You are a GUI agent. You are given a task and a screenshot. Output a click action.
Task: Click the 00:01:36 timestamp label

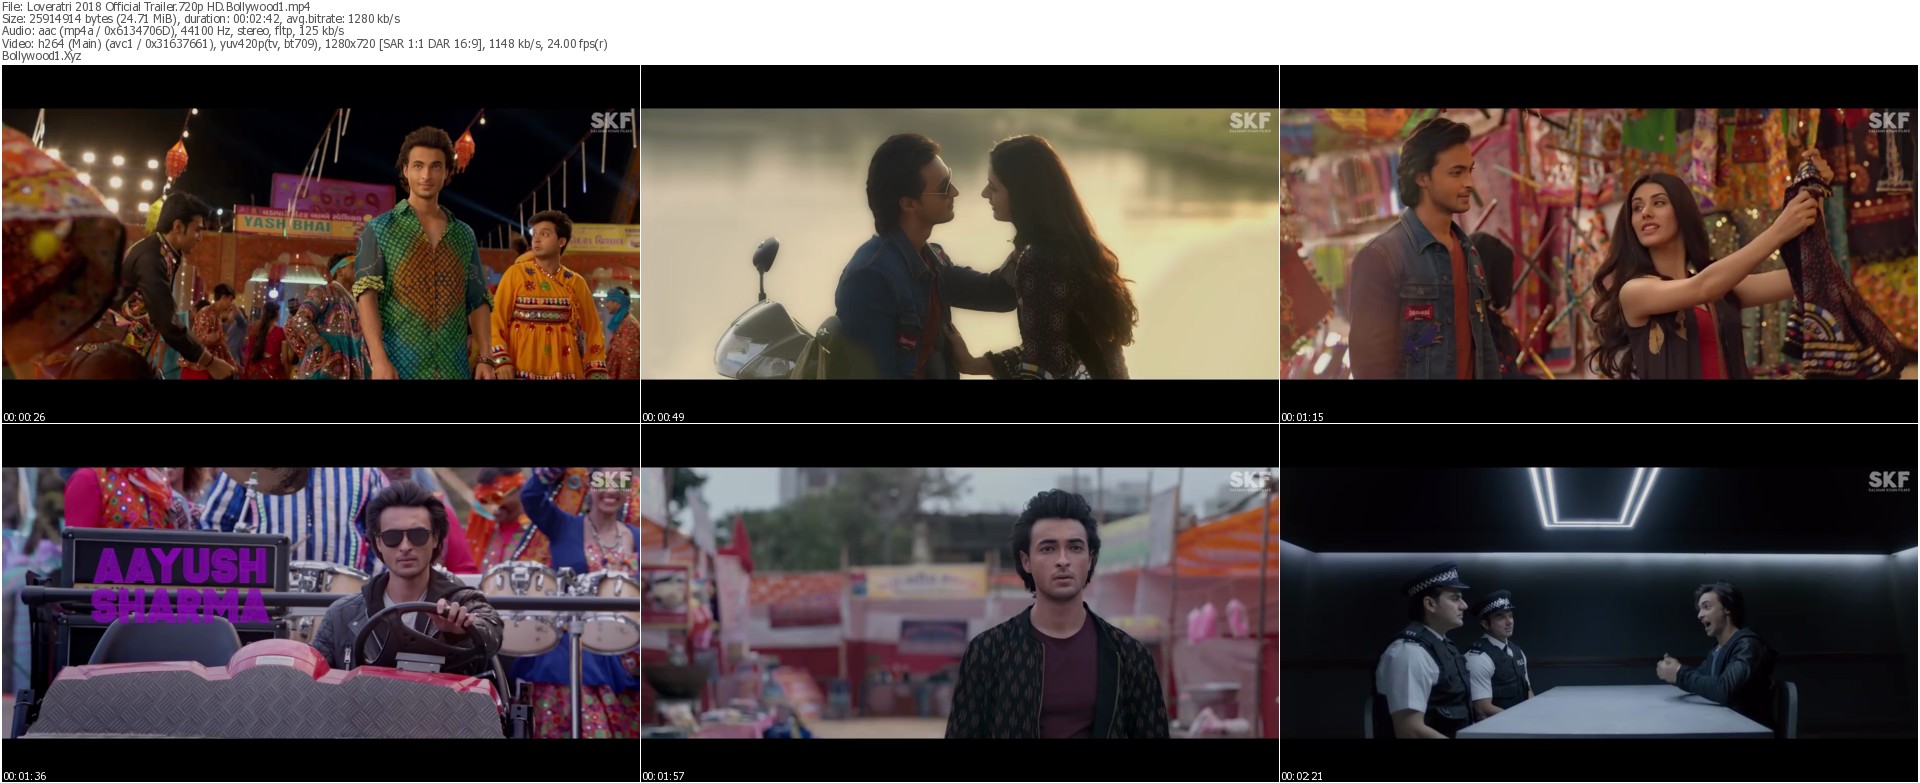pos(25,776)
